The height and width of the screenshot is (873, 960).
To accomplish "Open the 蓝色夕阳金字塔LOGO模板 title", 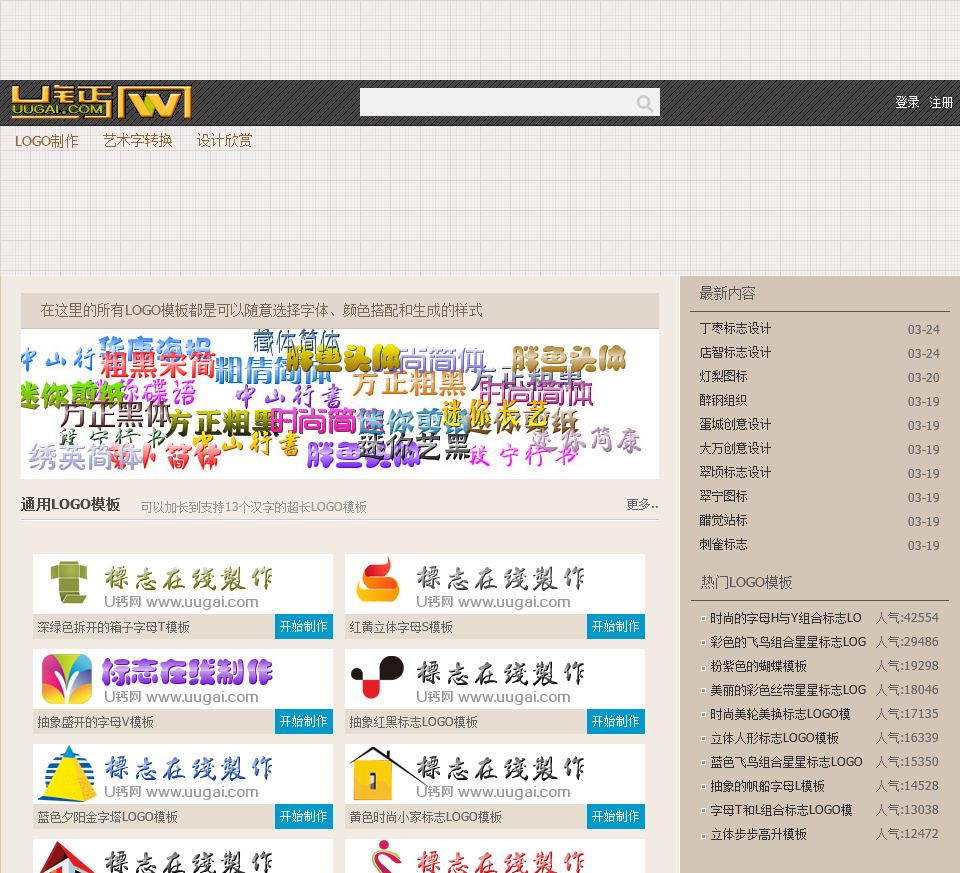I will tap(108, 817).
